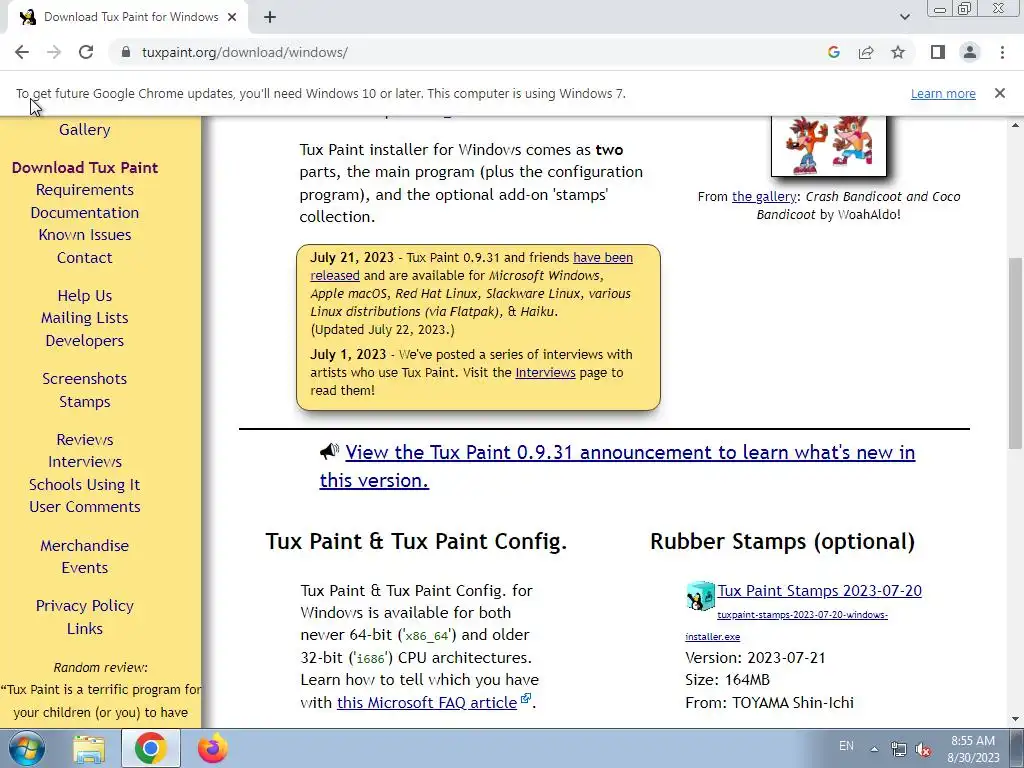The image size is (1024, 768).
Task: Open the Help Us link
Action: [x=84, y=296]
